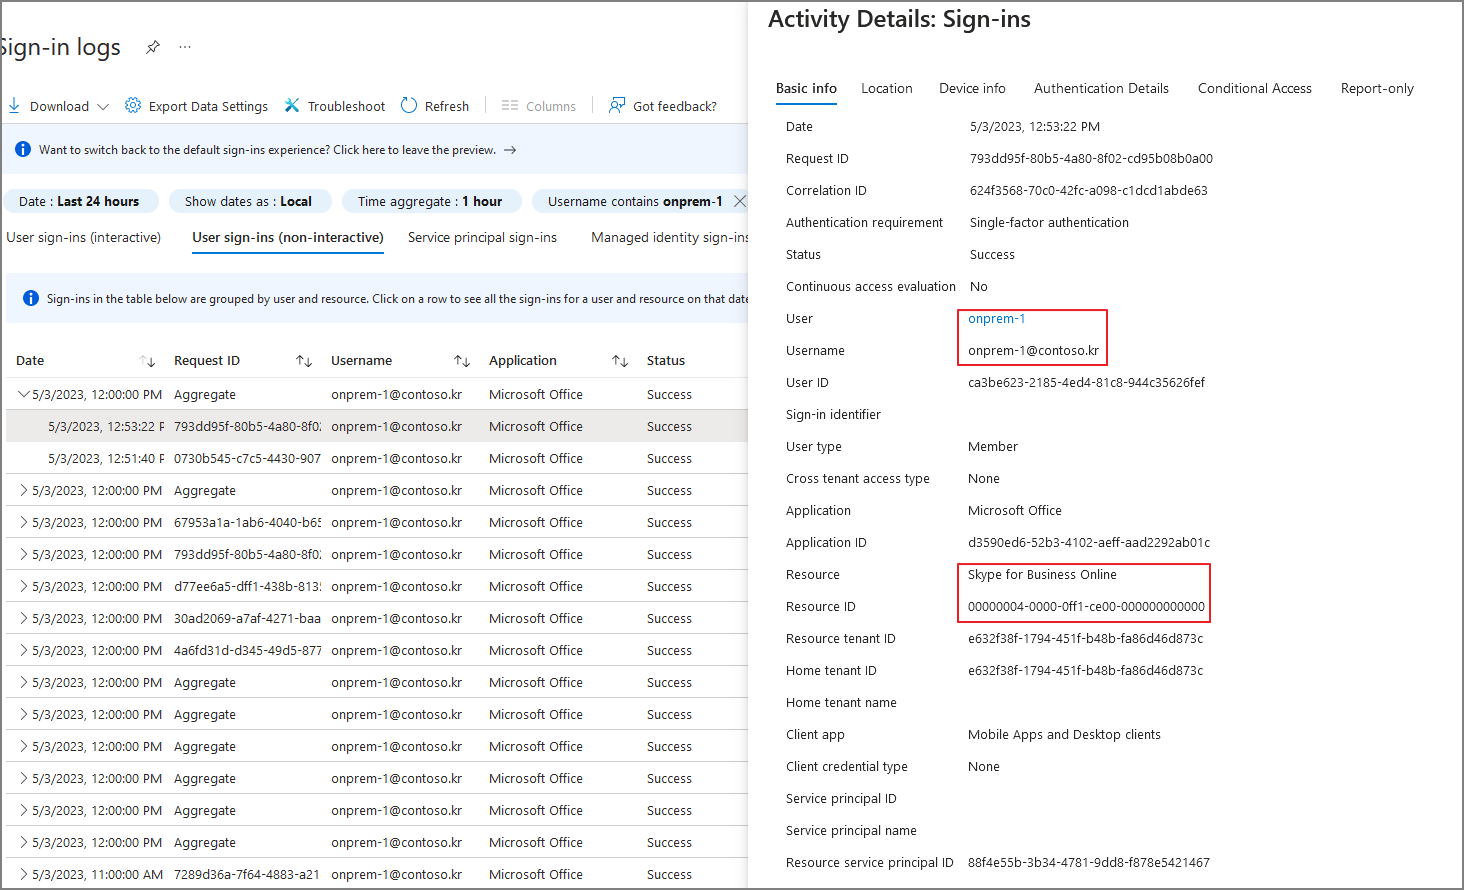Viewport: 1464px width, 890px height.
Task: Open Export Data Settings gear icon
Action: [133, 105]
